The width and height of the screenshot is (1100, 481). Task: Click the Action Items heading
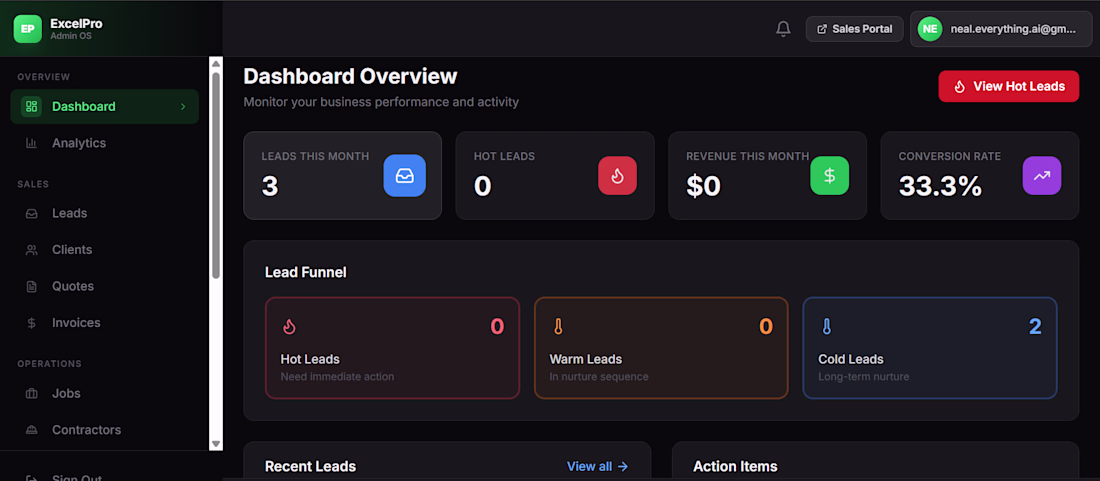coord(735,466)
